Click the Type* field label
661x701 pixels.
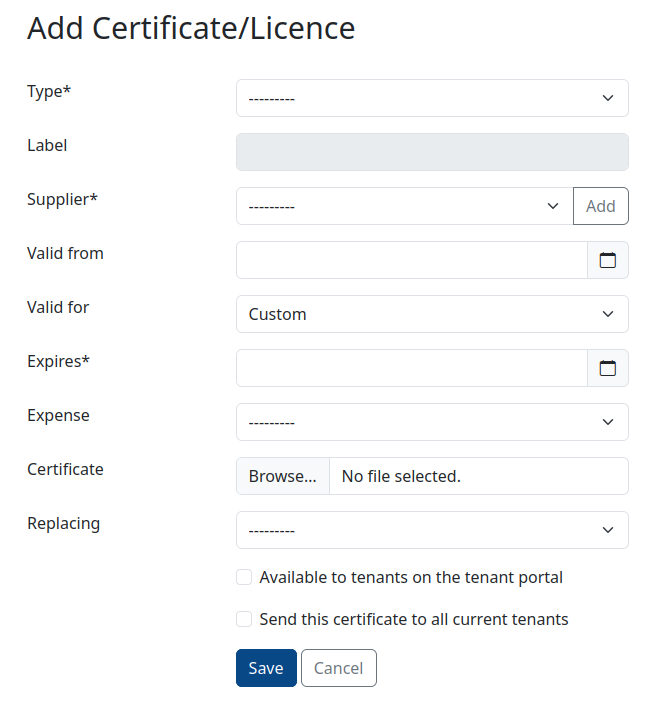point(49,91)
